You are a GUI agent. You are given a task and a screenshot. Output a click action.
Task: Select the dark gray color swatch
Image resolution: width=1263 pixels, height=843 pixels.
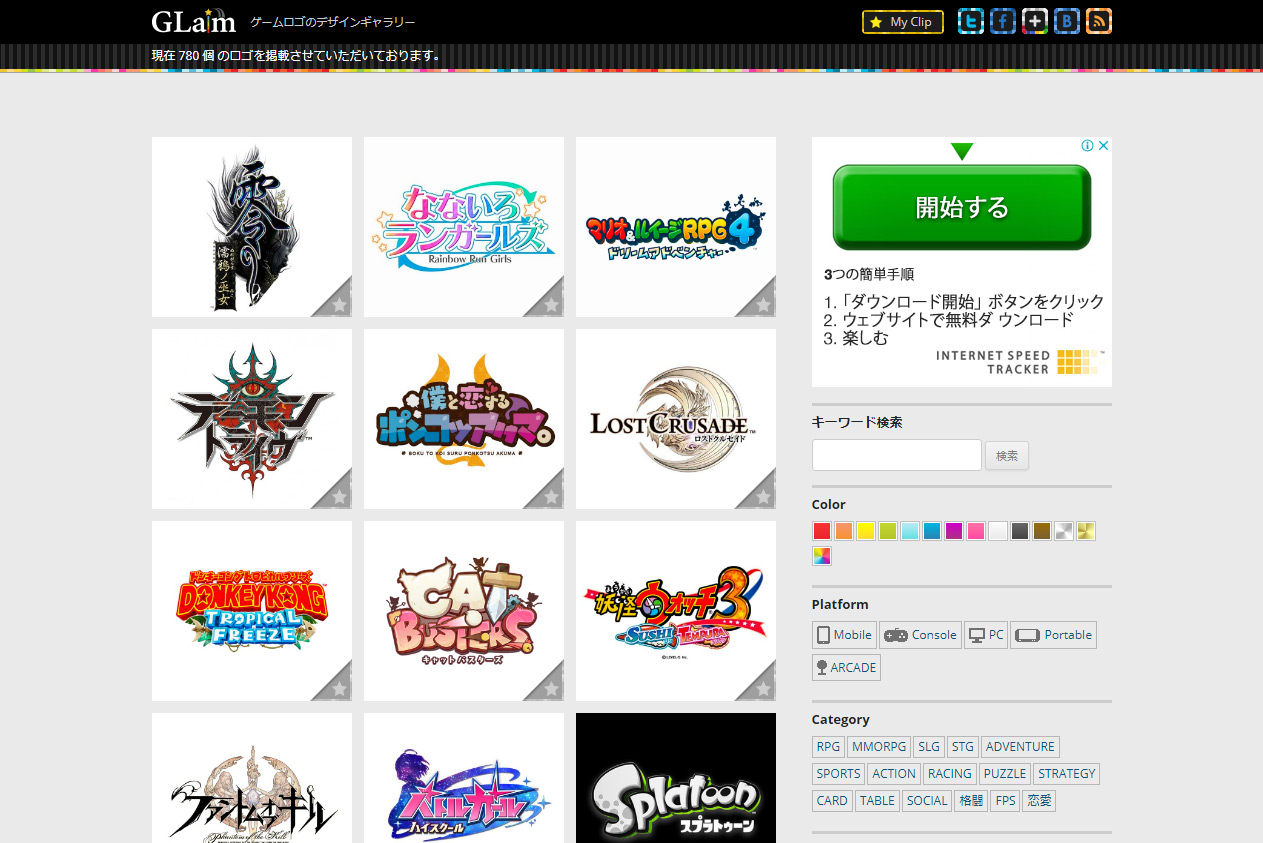point(1020,531)
